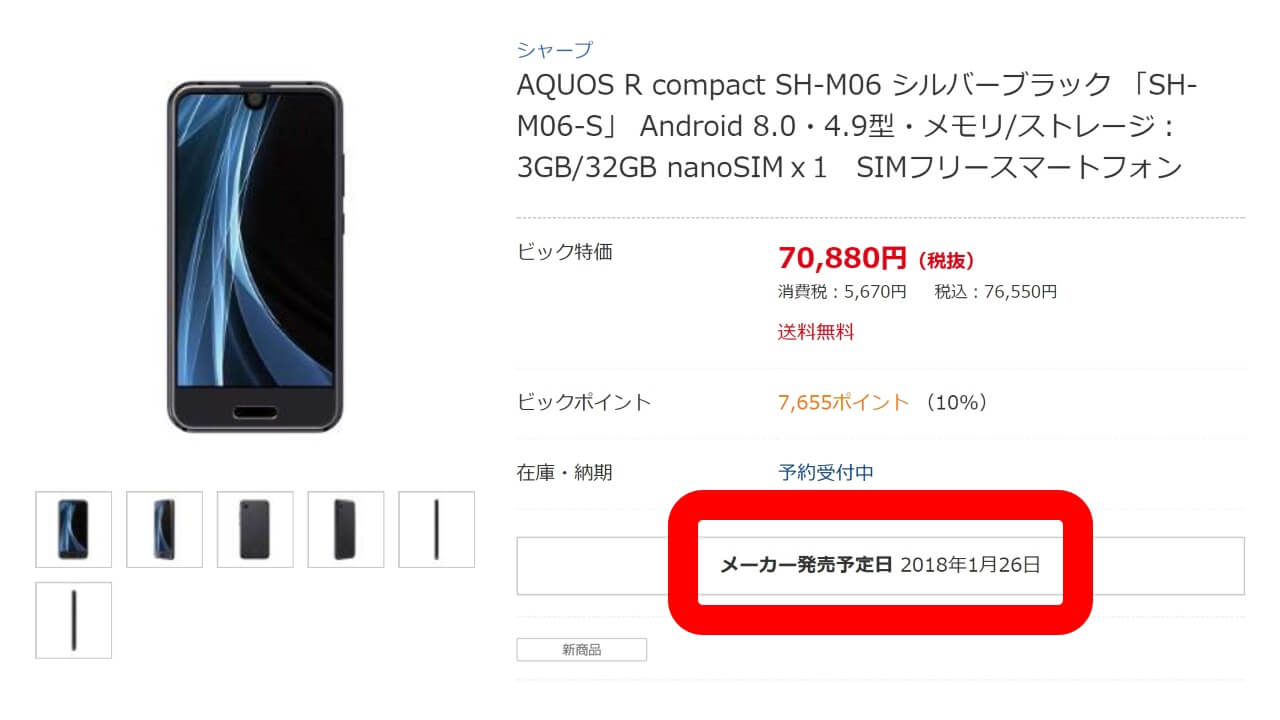Click the 在庫・納期 label
This screenshot has height=720, width=1280.
564,472
